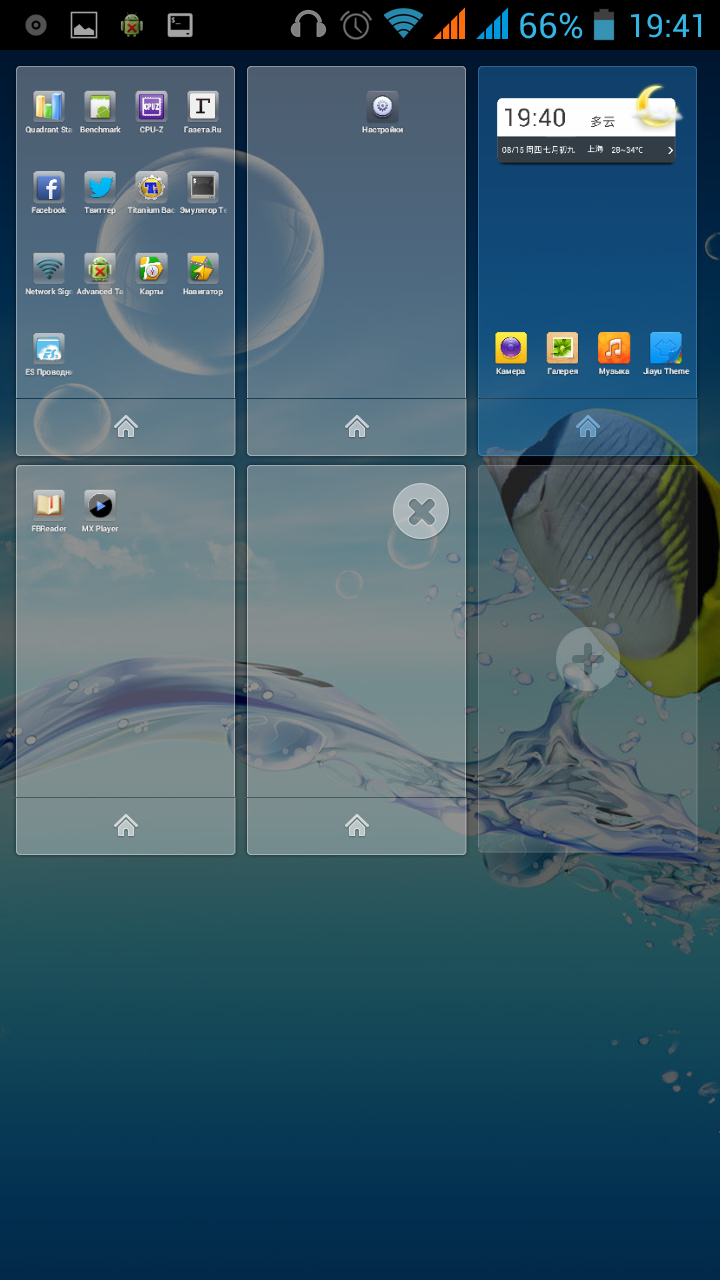Delete the empty screen with the X button
Image resolution: width=720 pixels, height=1280 pixels.
pos(421,511)
